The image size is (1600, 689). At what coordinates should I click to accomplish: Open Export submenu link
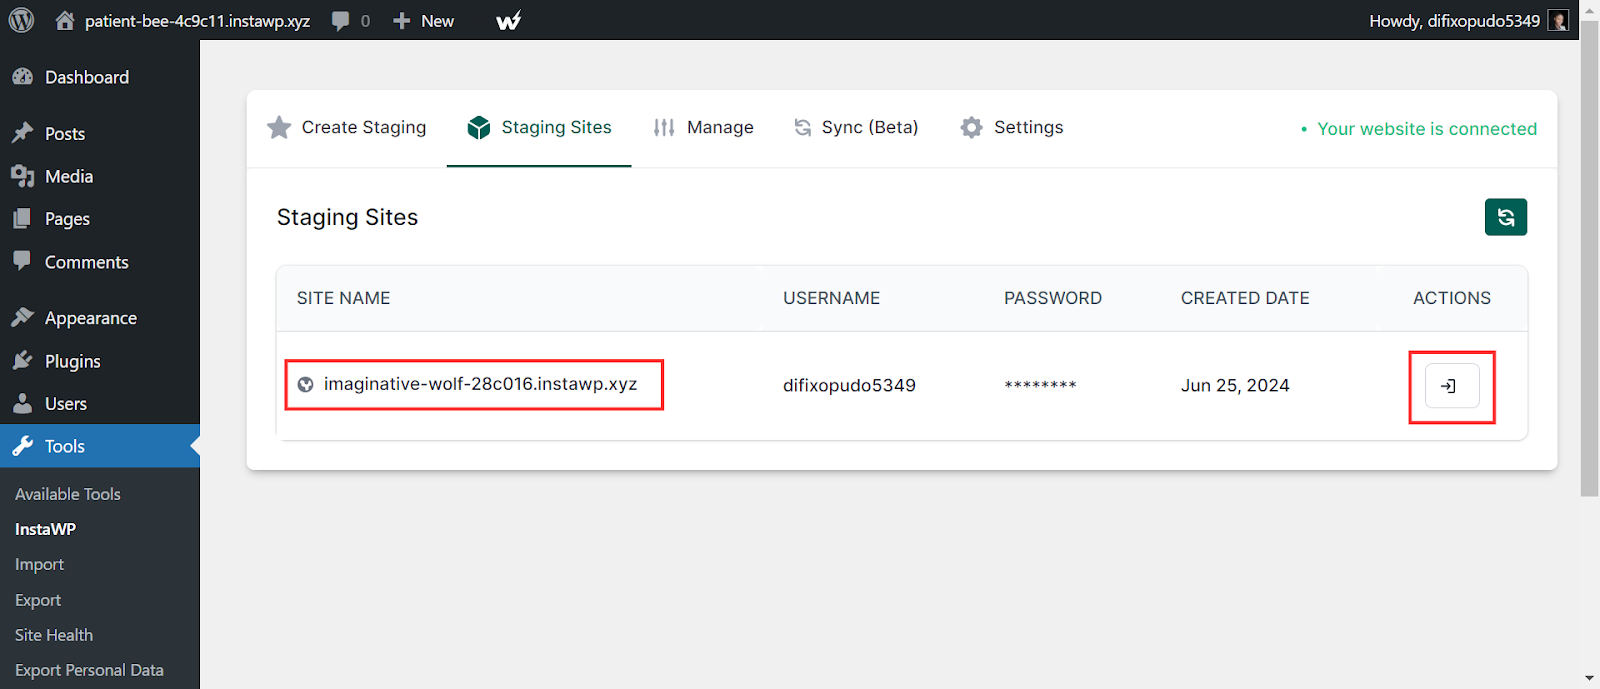point(38,600)
